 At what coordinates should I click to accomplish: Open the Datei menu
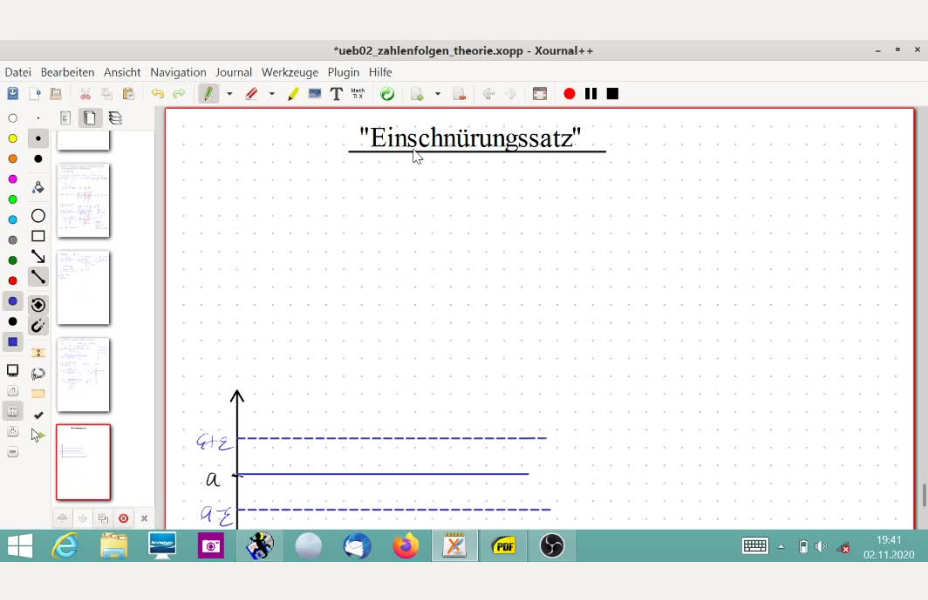tap(18, 72)
